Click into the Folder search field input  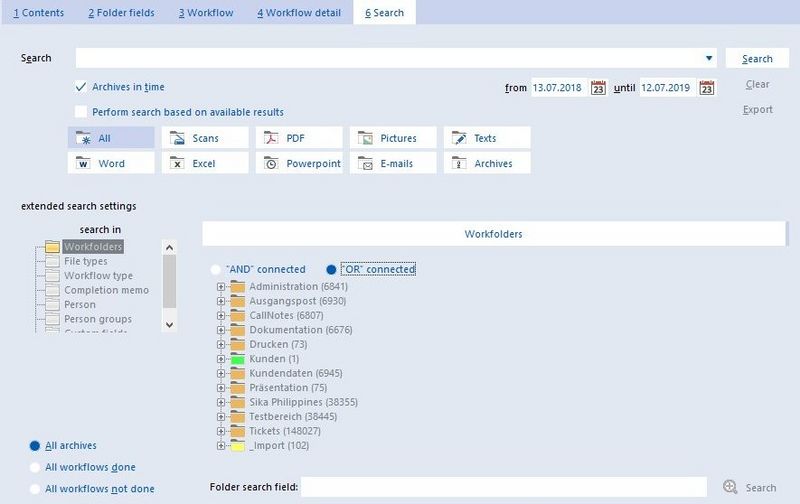(503, 487)
